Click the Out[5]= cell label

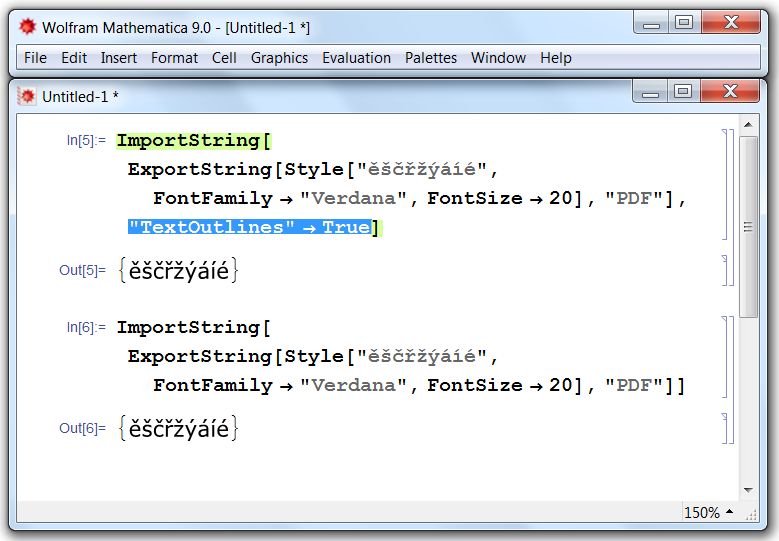point(82,270)
